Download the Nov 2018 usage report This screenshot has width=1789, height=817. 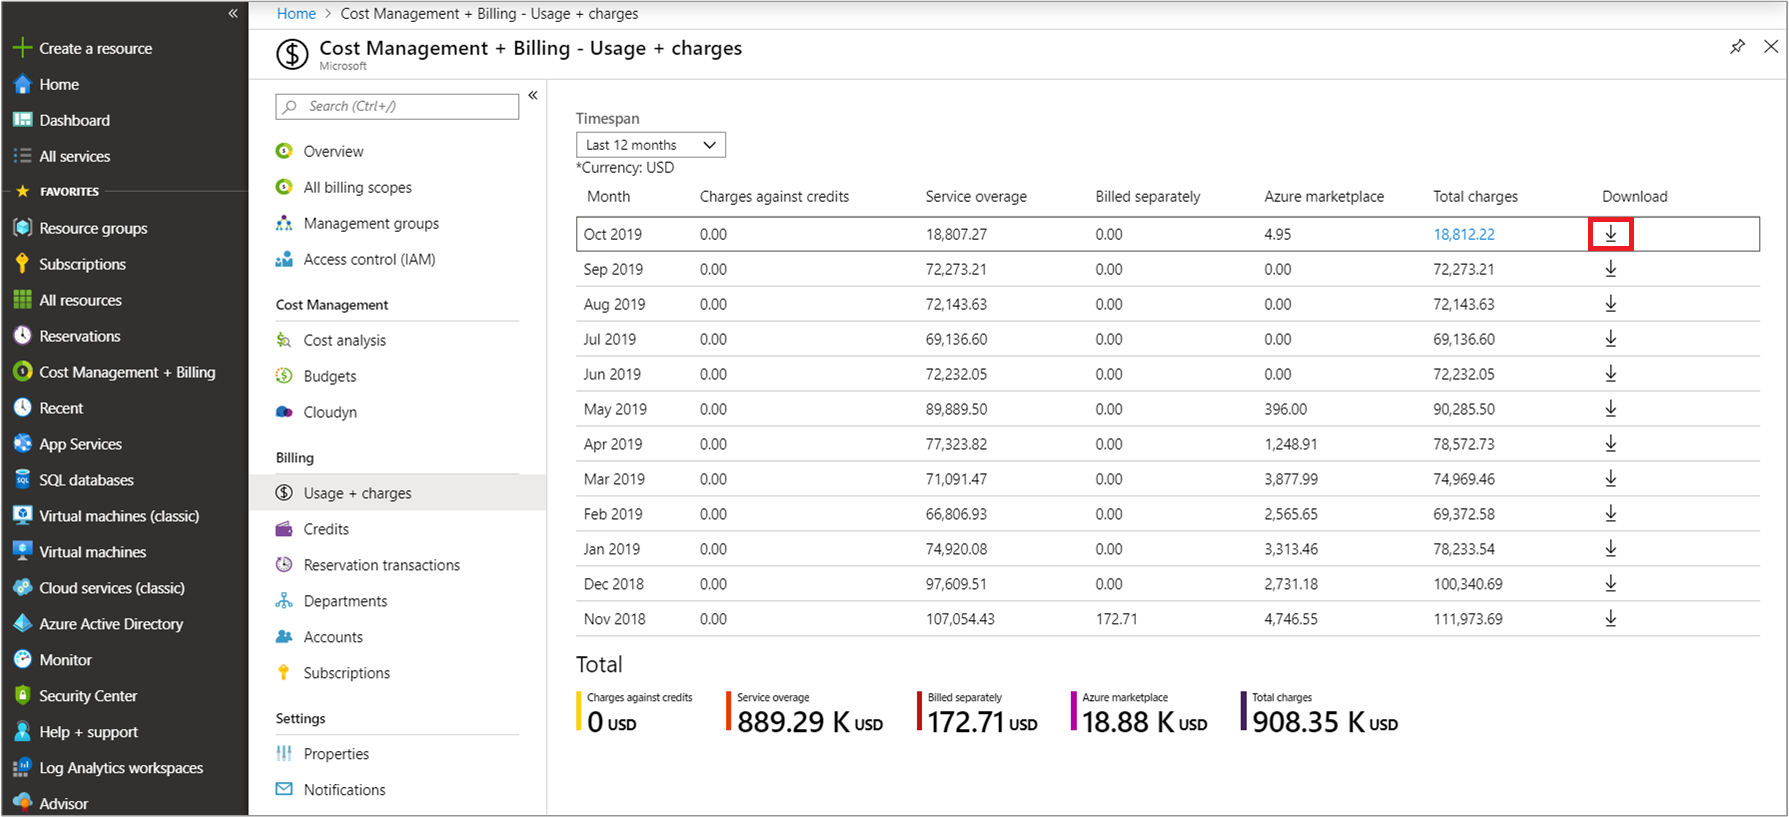coord(1611,619)
